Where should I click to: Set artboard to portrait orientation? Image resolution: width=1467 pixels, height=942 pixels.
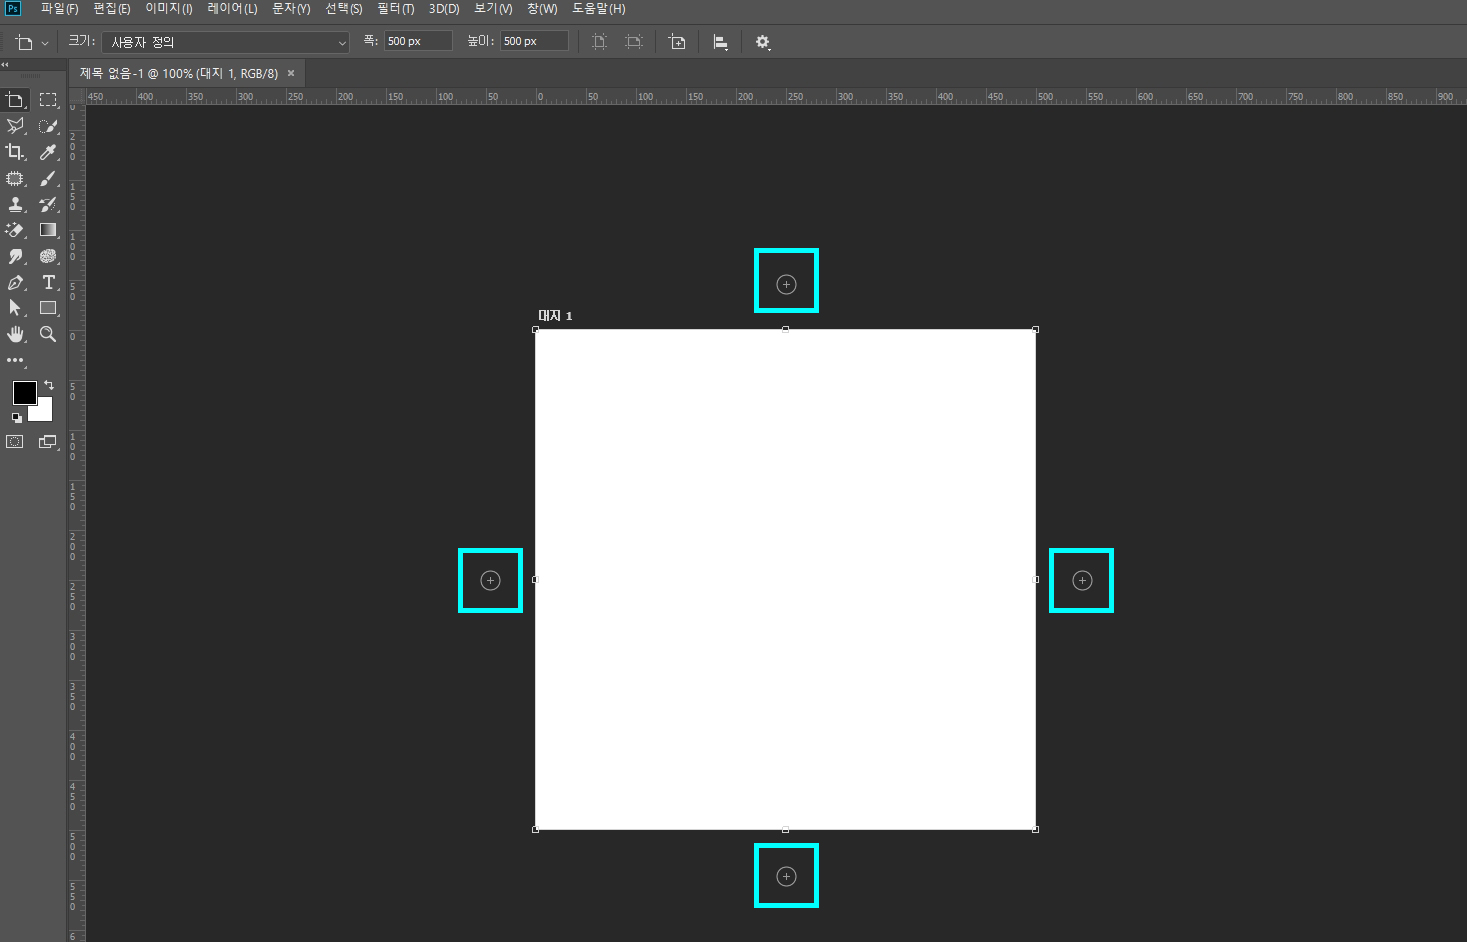pos(599,42)
